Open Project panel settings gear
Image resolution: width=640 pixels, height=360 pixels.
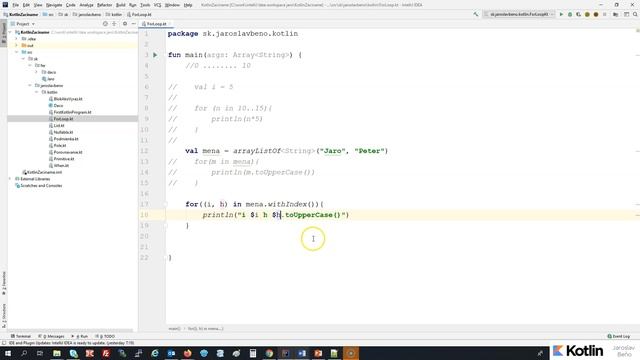point(125,24)
